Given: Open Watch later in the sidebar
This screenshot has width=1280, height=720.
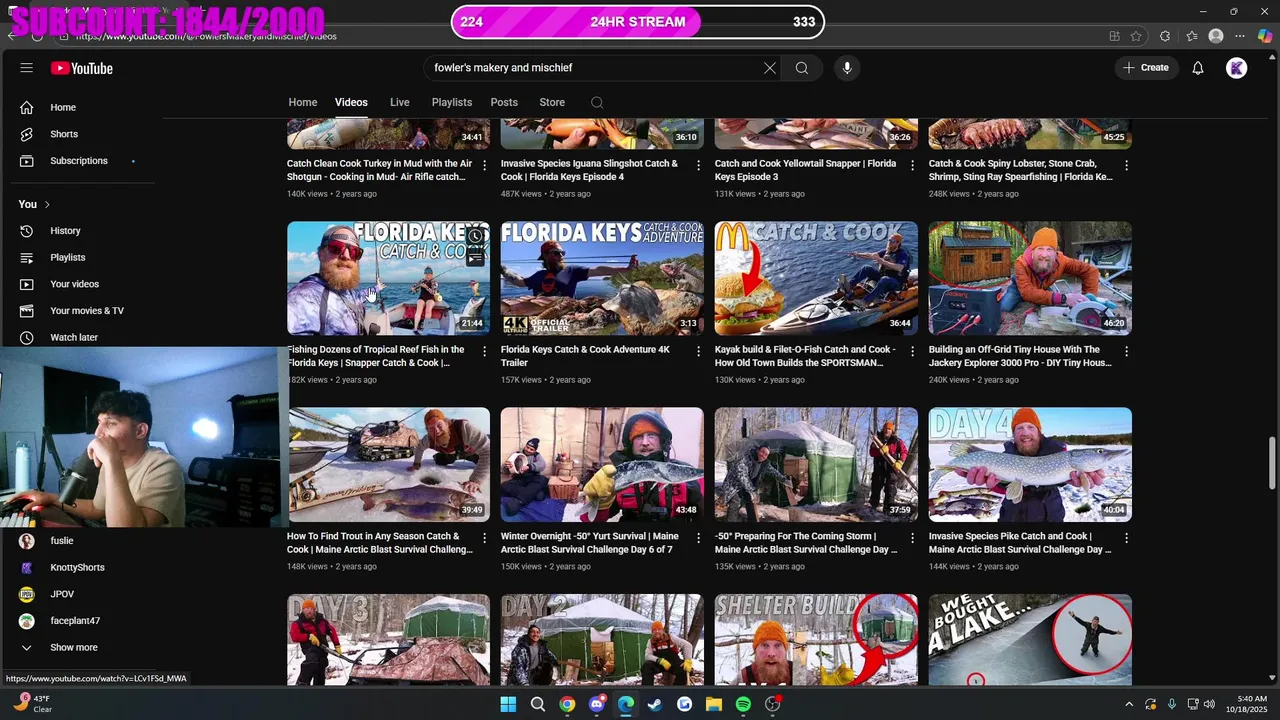Looking at the screenshot, I should click(x=74, y=337).
